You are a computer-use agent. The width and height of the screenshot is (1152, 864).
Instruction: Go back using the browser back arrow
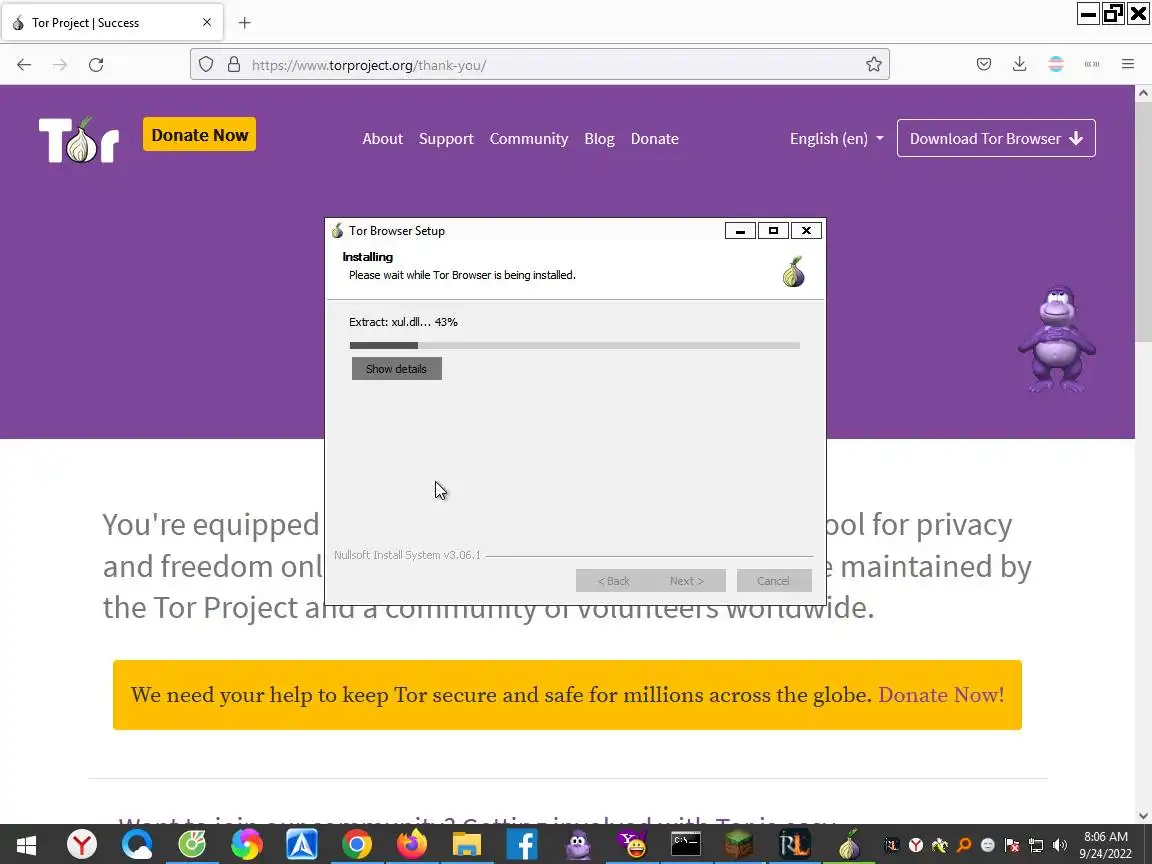coord(24,65)
